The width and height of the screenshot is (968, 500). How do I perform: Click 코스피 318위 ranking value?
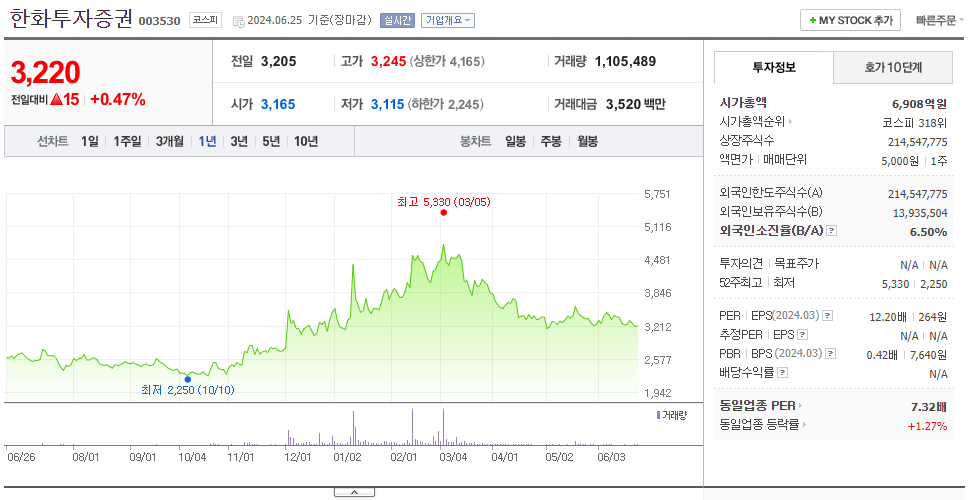tap(915, 122)
